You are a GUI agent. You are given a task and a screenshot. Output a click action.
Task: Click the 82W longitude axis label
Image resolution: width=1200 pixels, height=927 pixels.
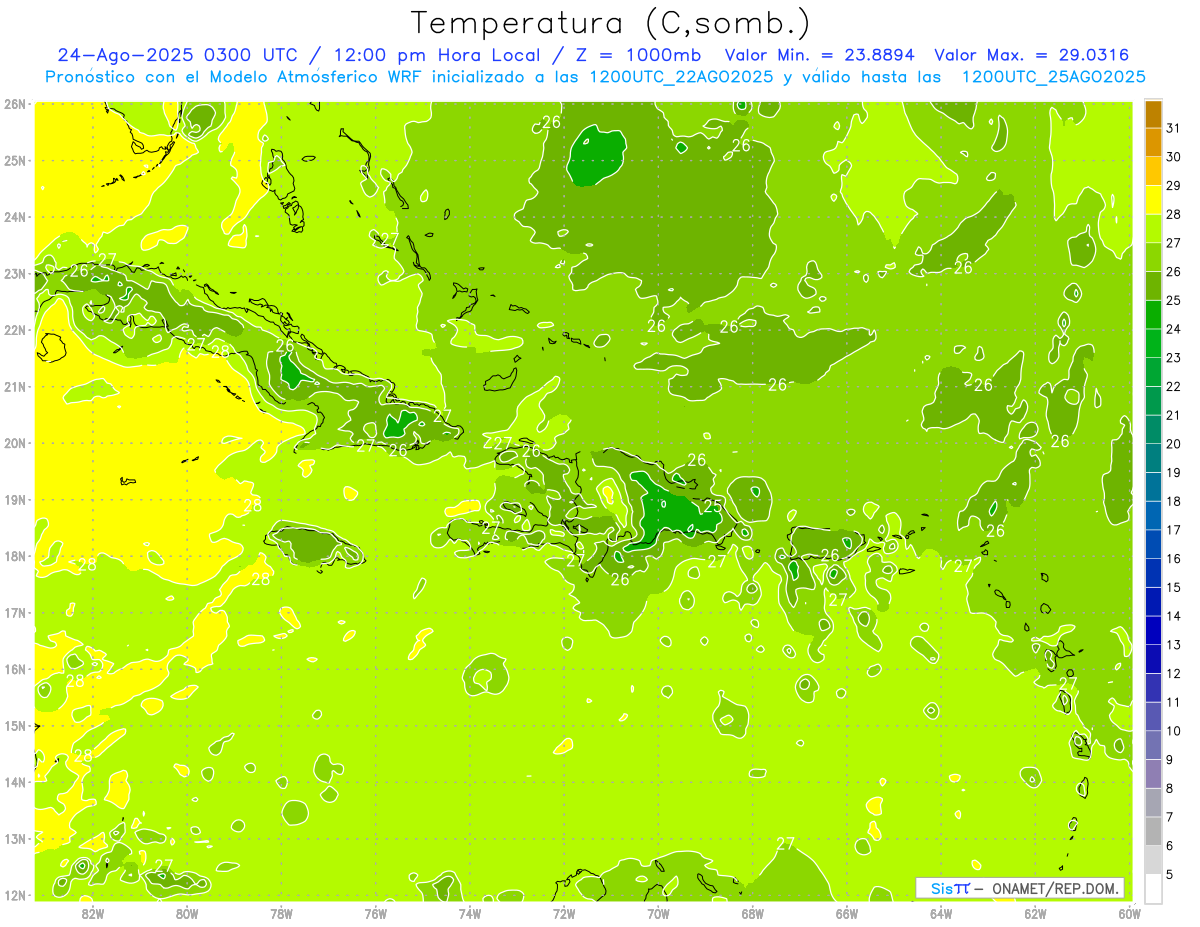(x=93, y=913)
